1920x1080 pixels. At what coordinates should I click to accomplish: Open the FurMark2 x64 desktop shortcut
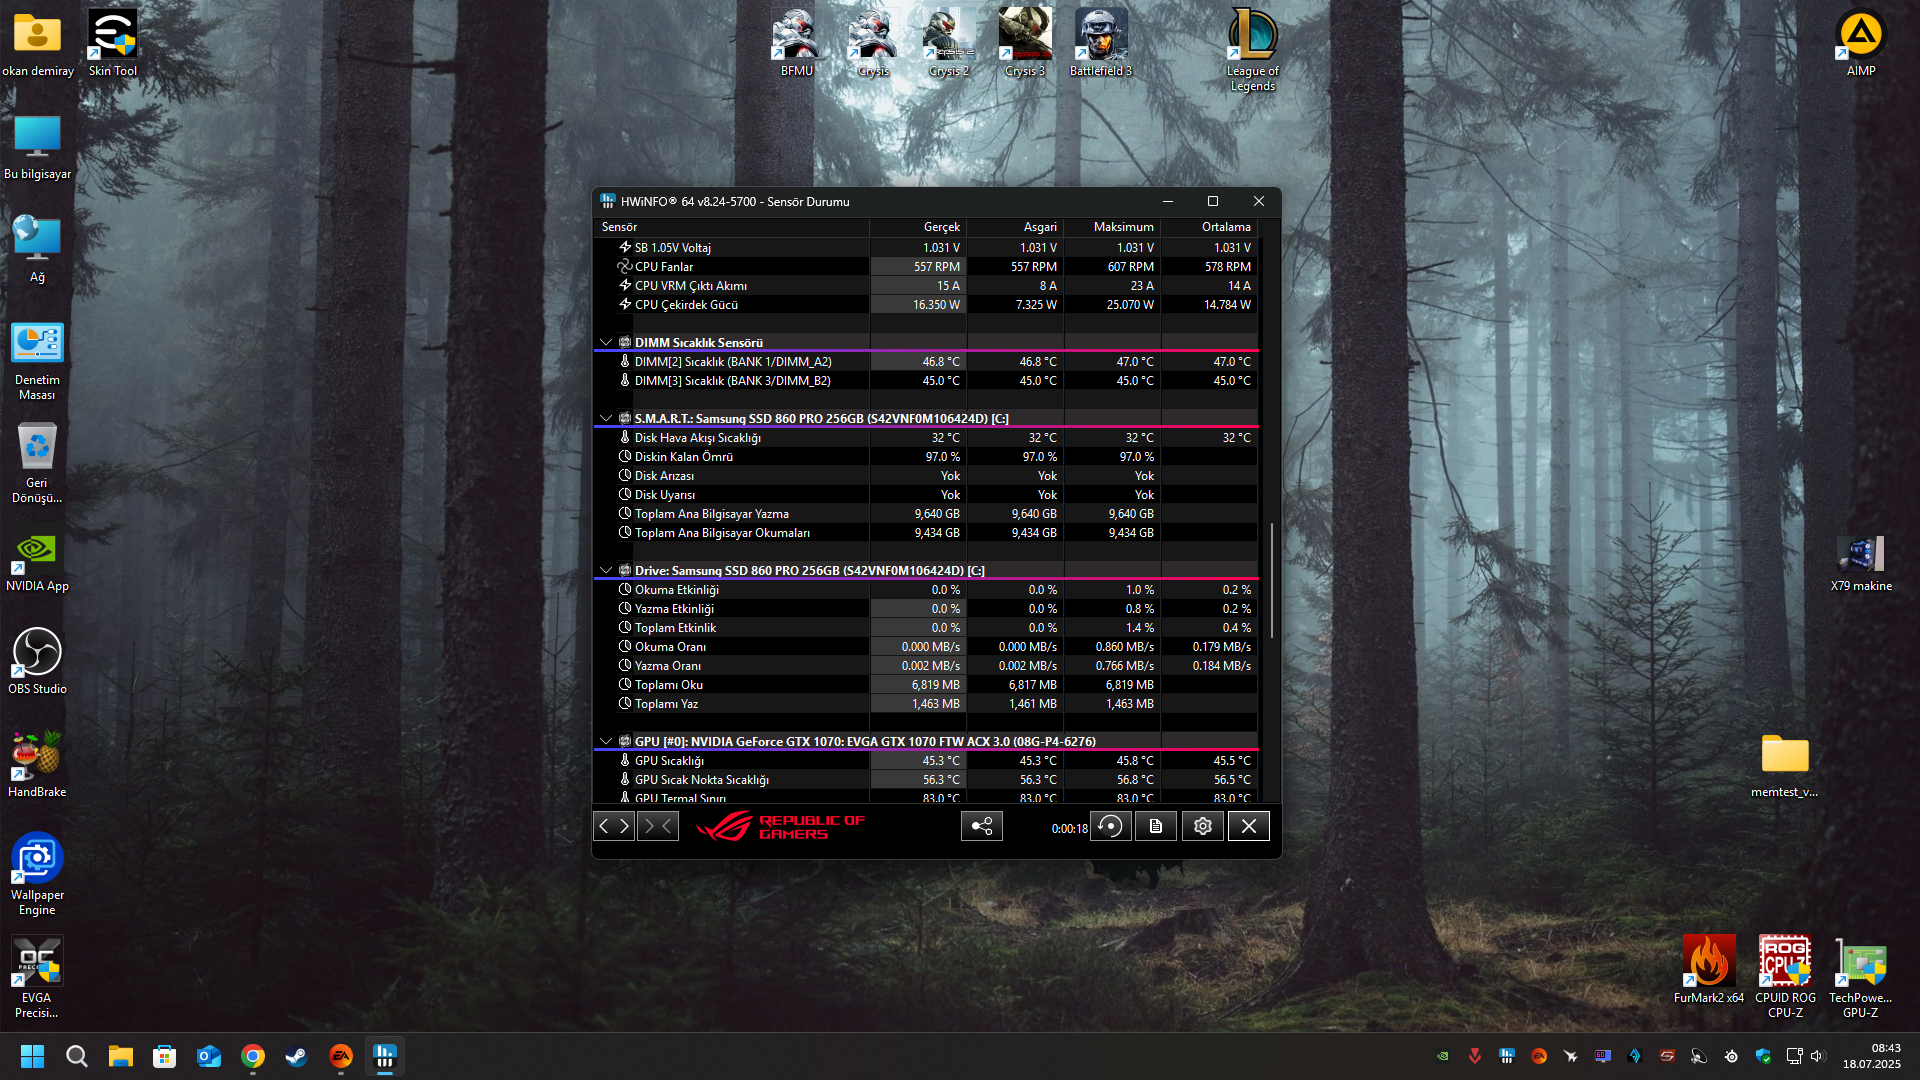[1709, 969]
